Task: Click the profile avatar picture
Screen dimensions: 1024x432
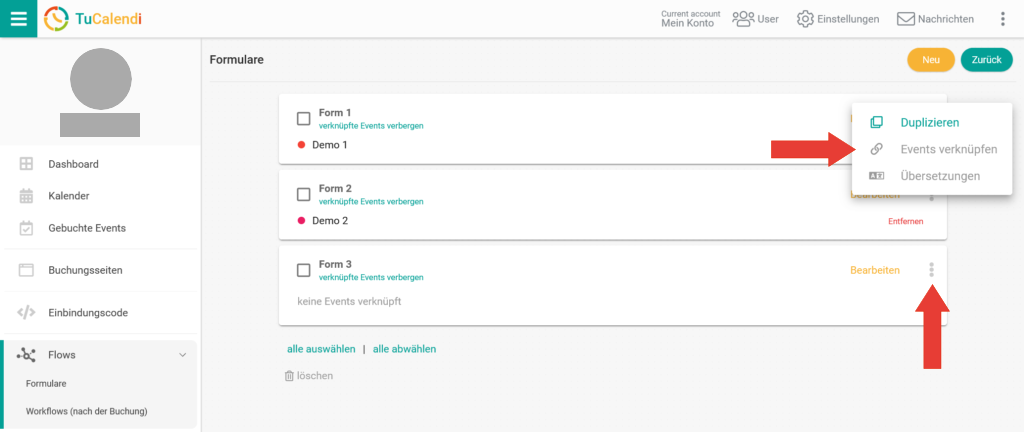Action: coord(100,81)
